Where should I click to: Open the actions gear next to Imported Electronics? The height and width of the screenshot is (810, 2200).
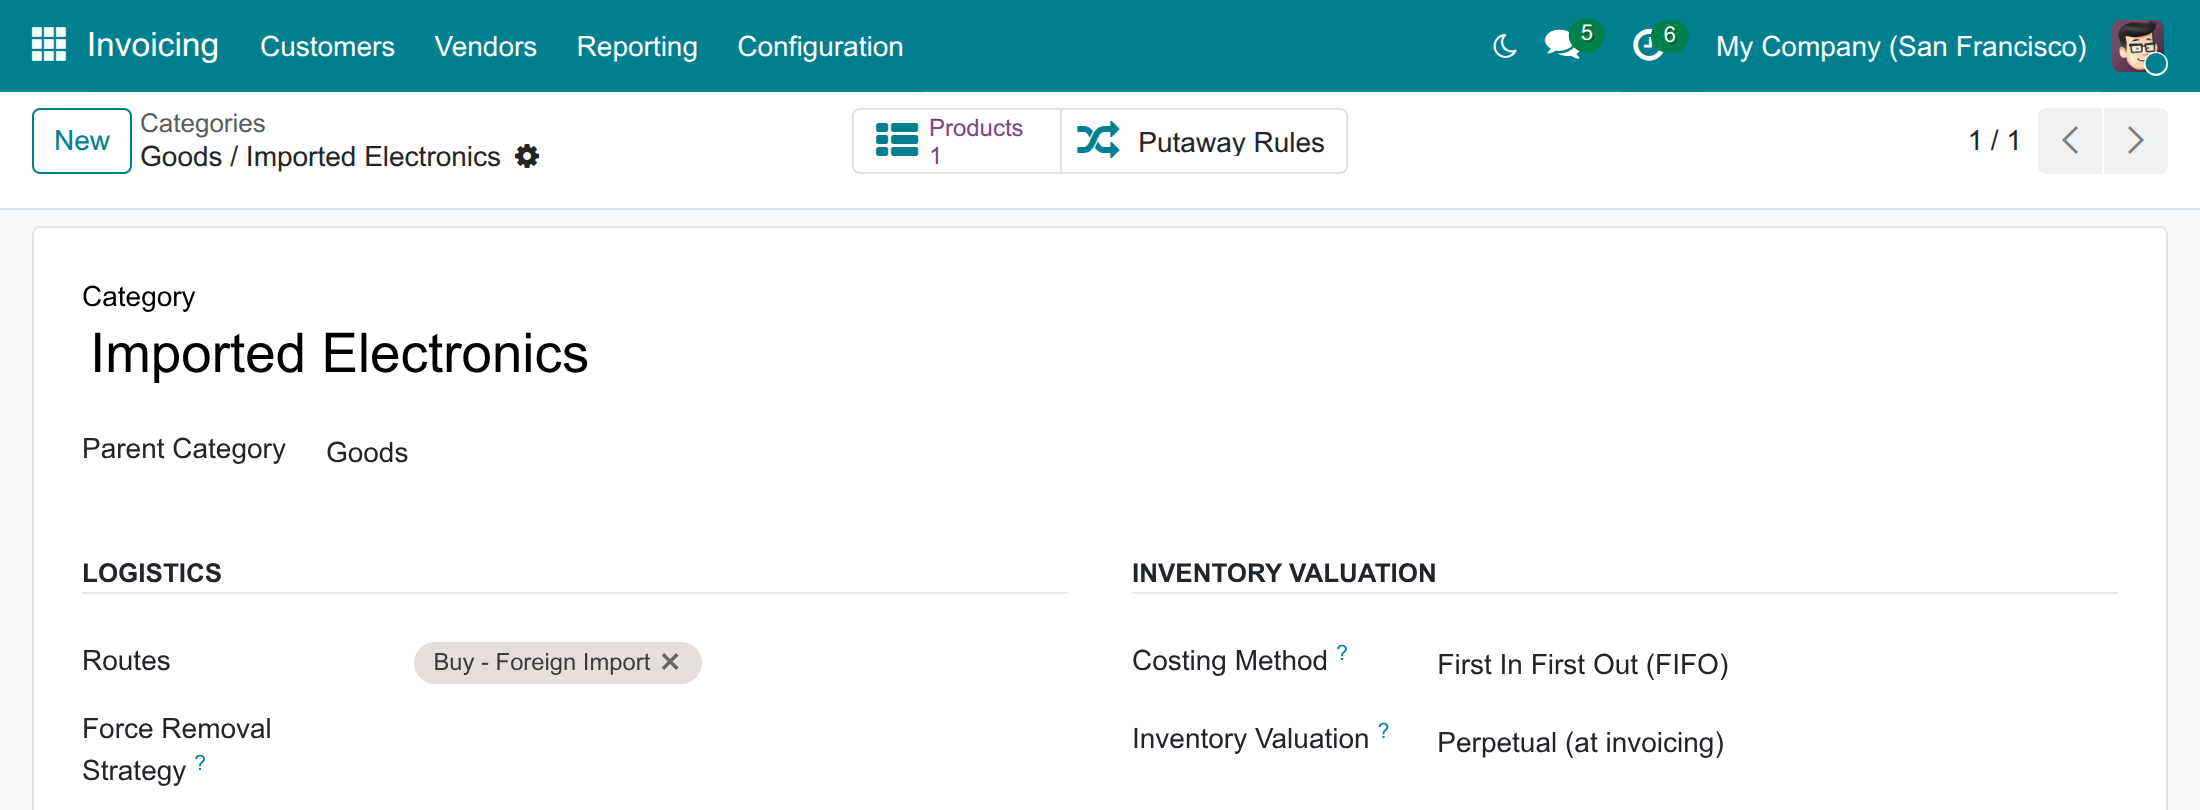tap(527, 156)
